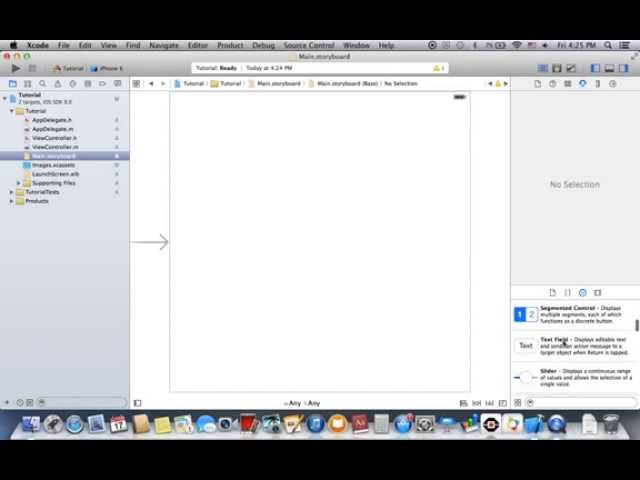Open the Symbol navigator tab
The height and width of the screenshot is (480, 640).
(x=27, y=84)
